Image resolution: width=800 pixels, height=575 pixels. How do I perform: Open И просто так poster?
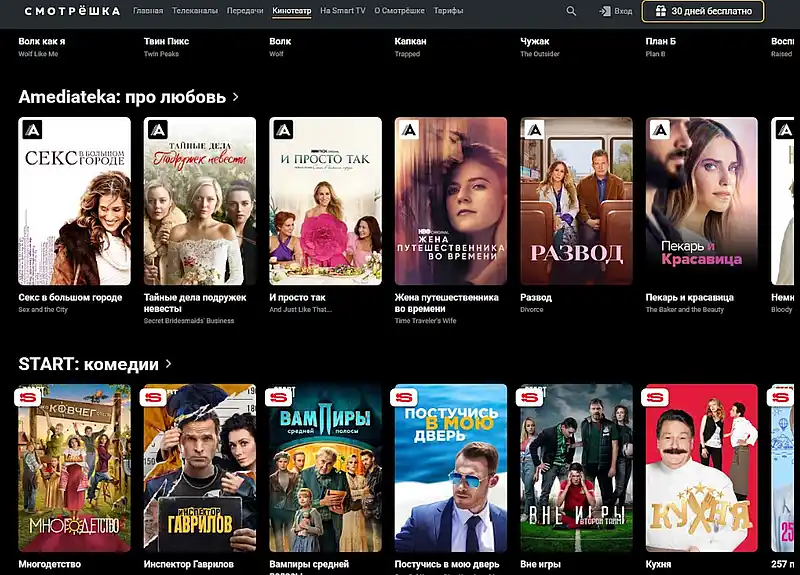click(326, 201)
